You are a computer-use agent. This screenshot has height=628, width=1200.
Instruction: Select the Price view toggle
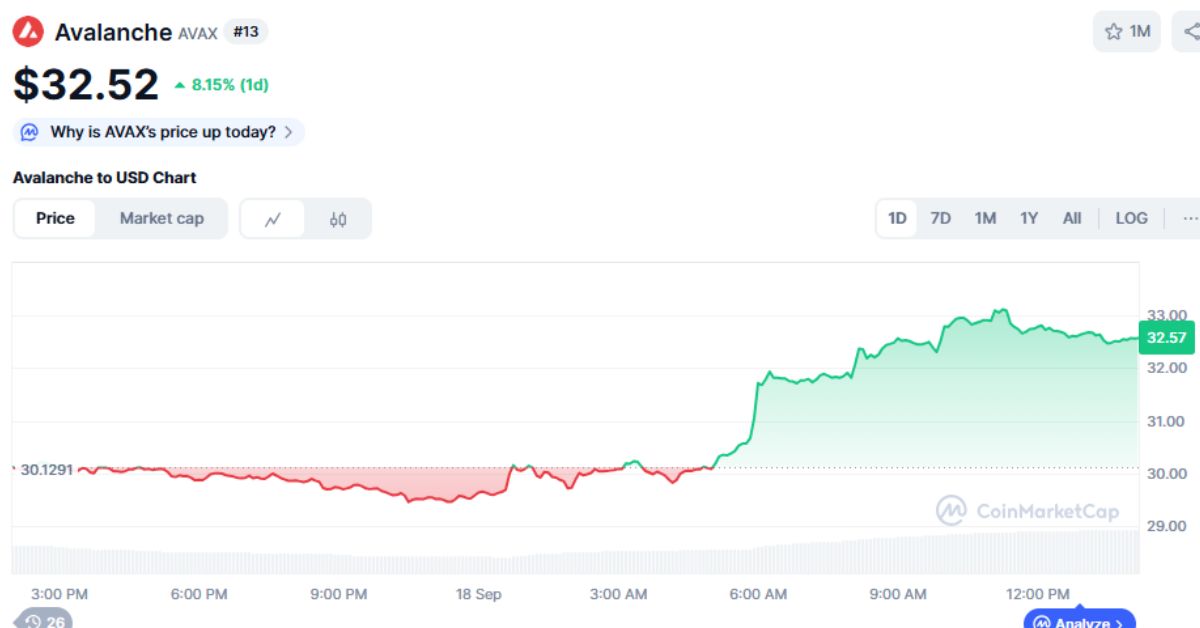55,218
